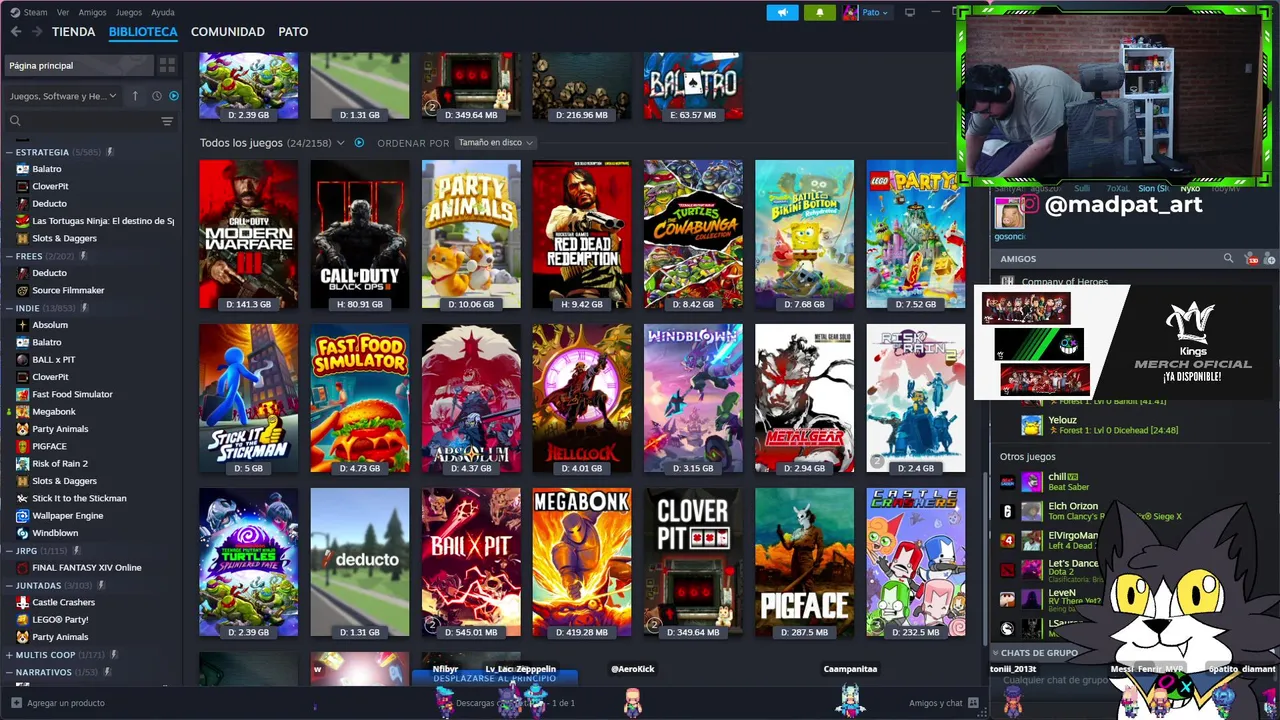Open Fast Food Simulator cover
Screen dimensions: 1280x720
click(360, 398)
